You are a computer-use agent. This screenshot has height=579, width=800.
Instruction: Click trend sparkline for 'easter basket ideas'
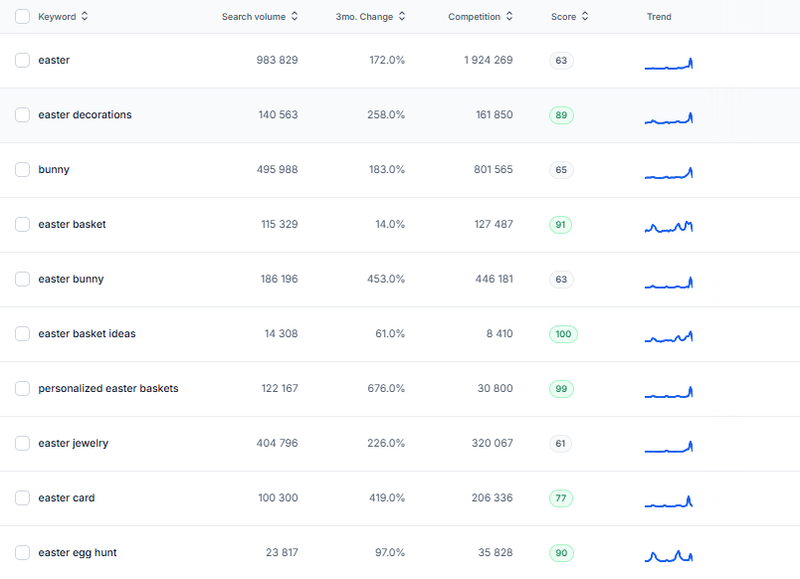pyautogui.click(x=669, y=337)
